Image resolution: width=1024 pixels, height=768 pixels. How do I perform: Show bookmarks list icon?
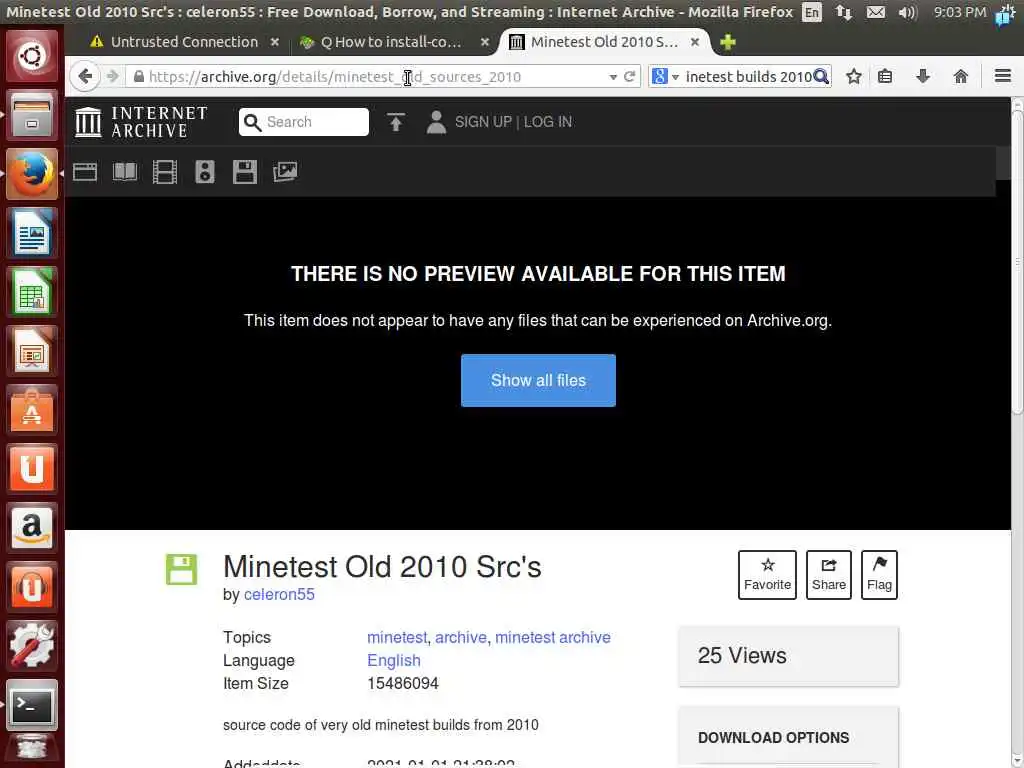click(885, 76)
